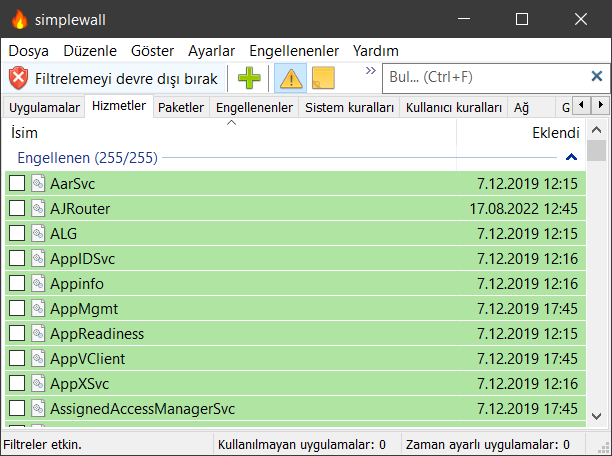Image resolution: width=612 pixels, height=456 pixels.
Task: Click inside the Bul search field
Action: [480, 77]
